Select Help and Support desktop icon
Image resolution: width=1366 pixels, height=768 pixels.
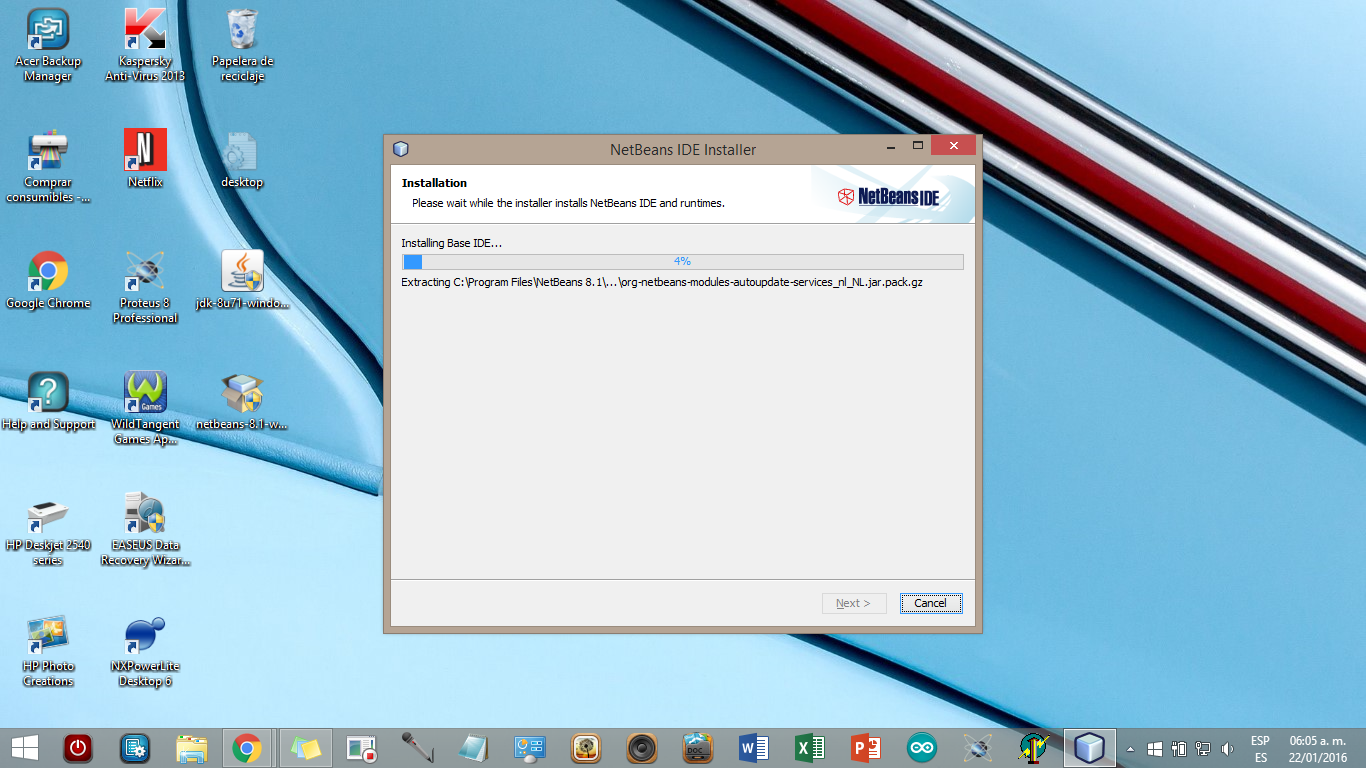pyautogui.click(x=48, y=402)
